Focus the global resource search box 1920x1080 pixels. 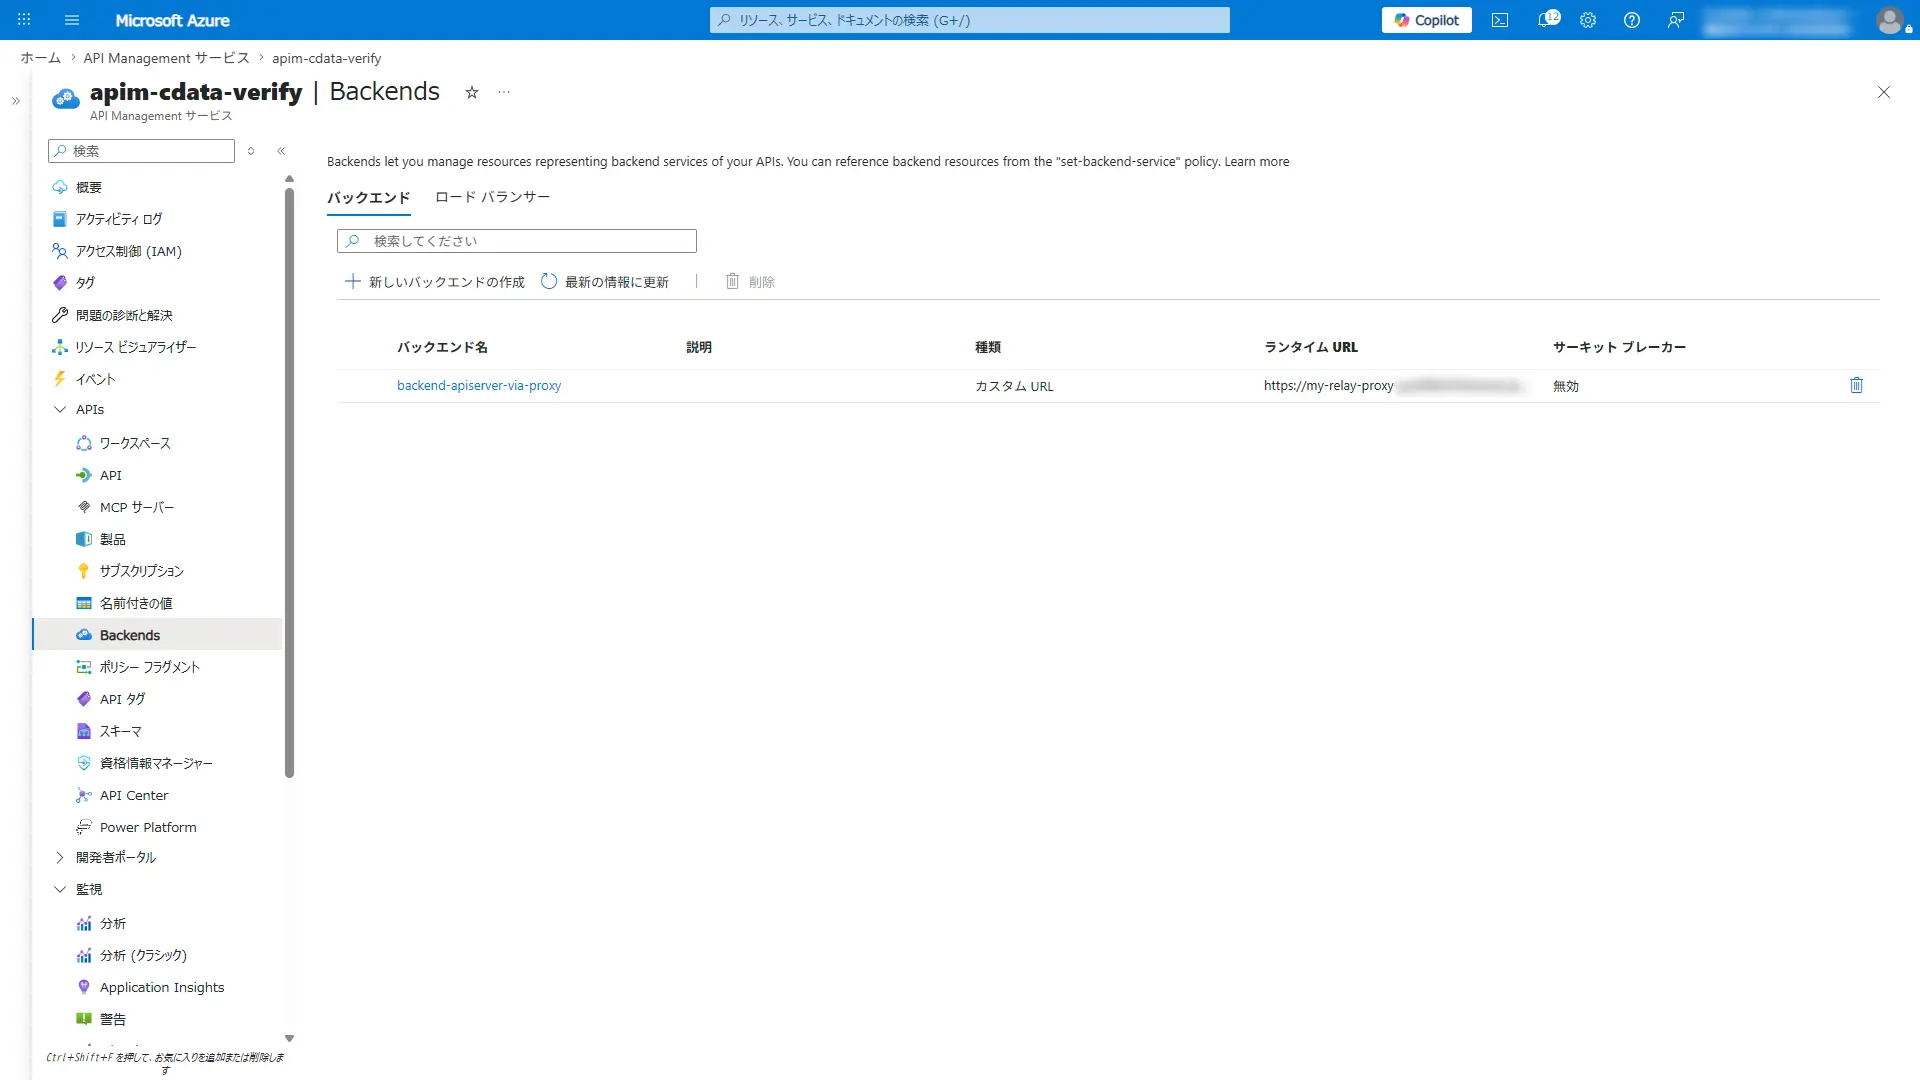(969, 20)
